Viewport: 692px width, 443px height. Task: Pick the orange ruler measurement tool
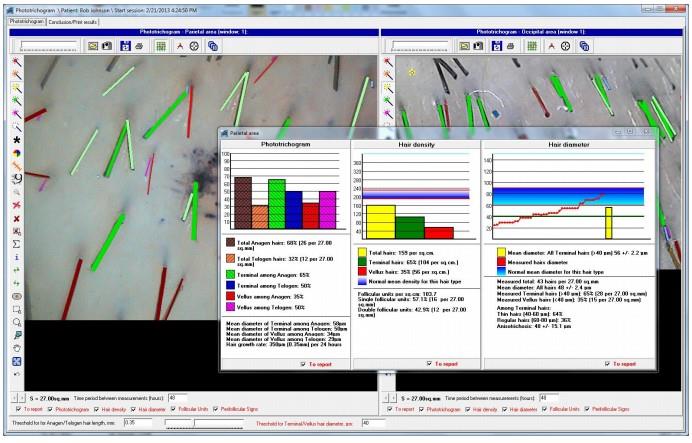pyautogui.click(x=16, y=166)
